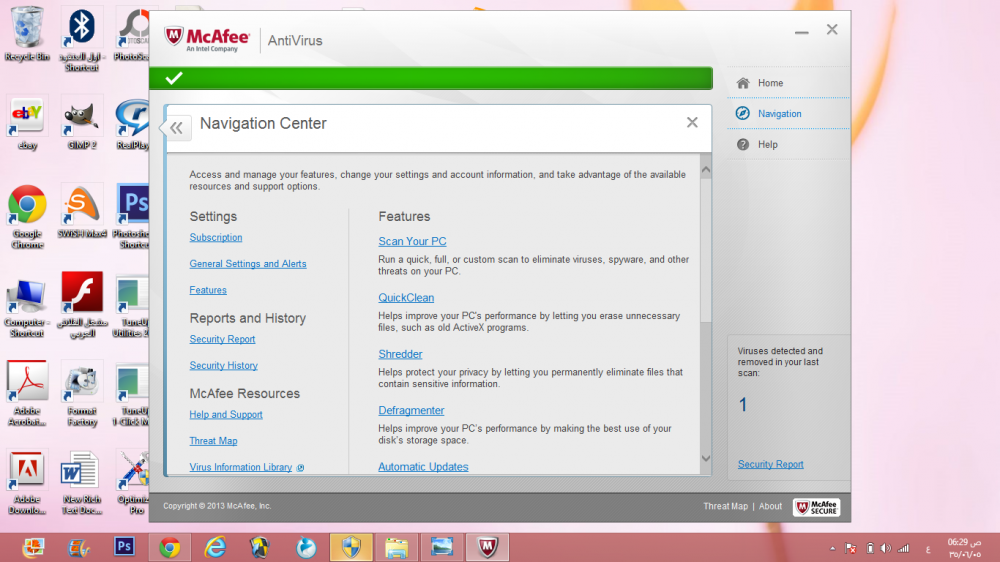Open Google Chrome from the taskbar
This screenshot has height=562, width=1000.
tap(169, 547)
